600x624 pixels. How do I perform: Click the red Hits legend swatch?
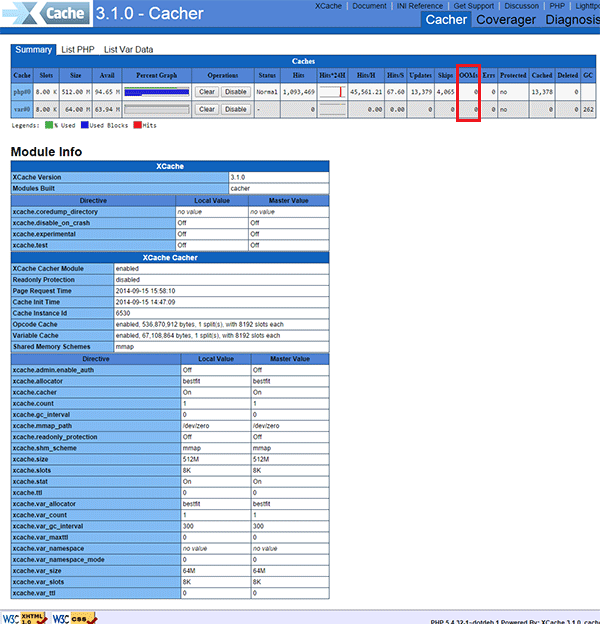137,125
